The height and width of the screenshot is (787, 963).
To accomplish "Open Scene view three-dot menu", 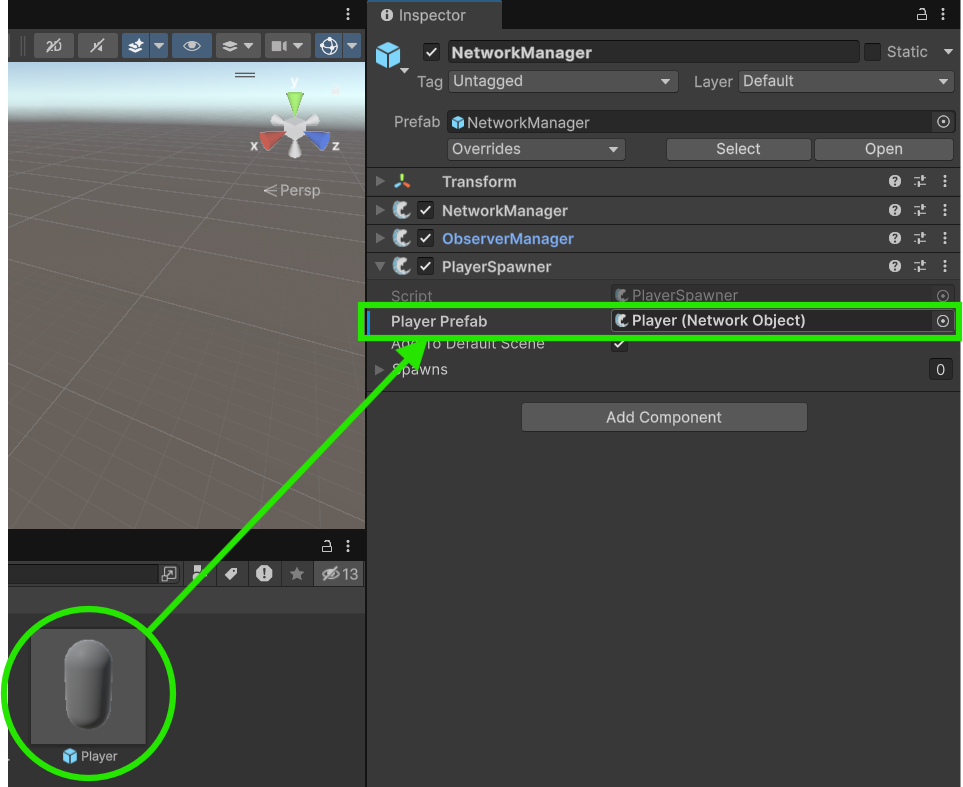I will (x=348, y=14).
